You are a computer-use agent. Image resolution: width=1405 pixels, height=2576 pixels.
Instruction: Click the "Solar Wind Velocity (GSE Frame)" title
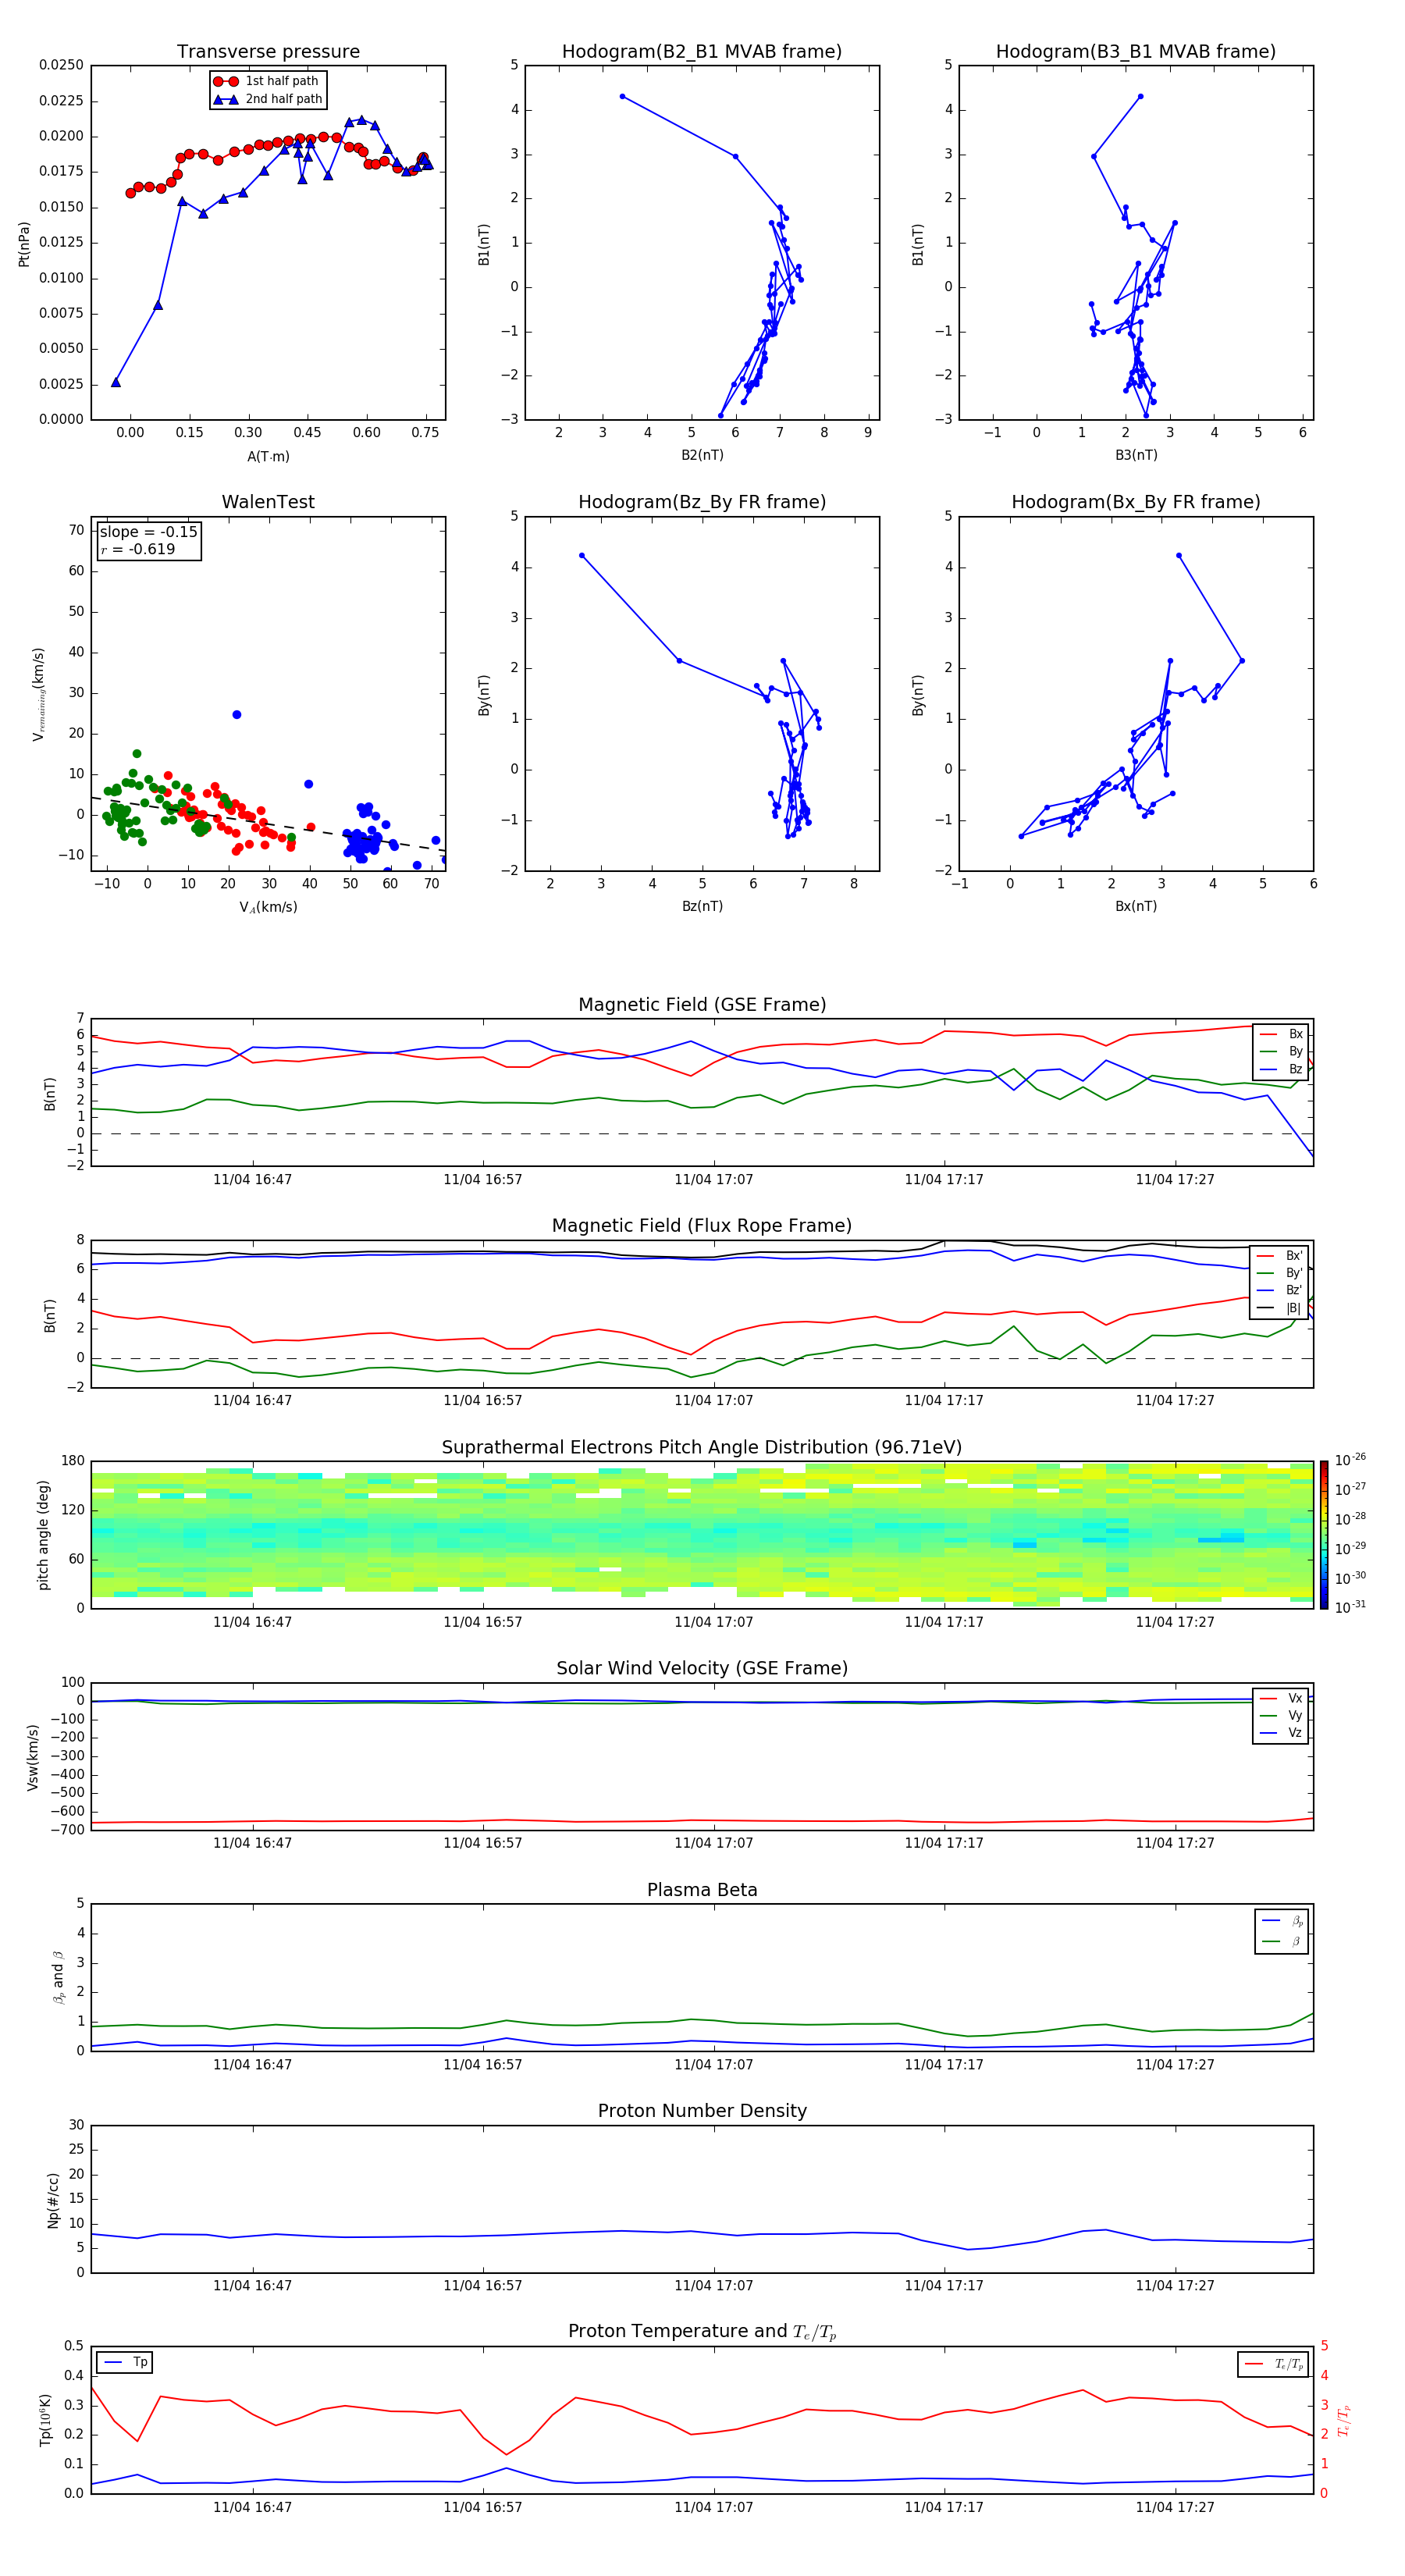tap(702, 1669)
